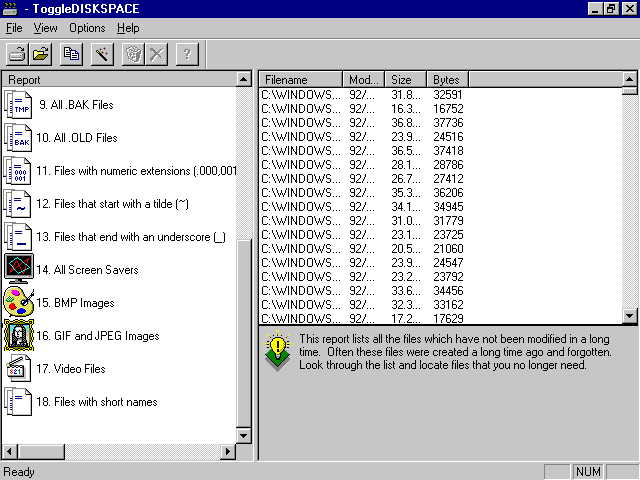Click the copy documents toolbar icon
640x480 pixels.
coord(71,54)
